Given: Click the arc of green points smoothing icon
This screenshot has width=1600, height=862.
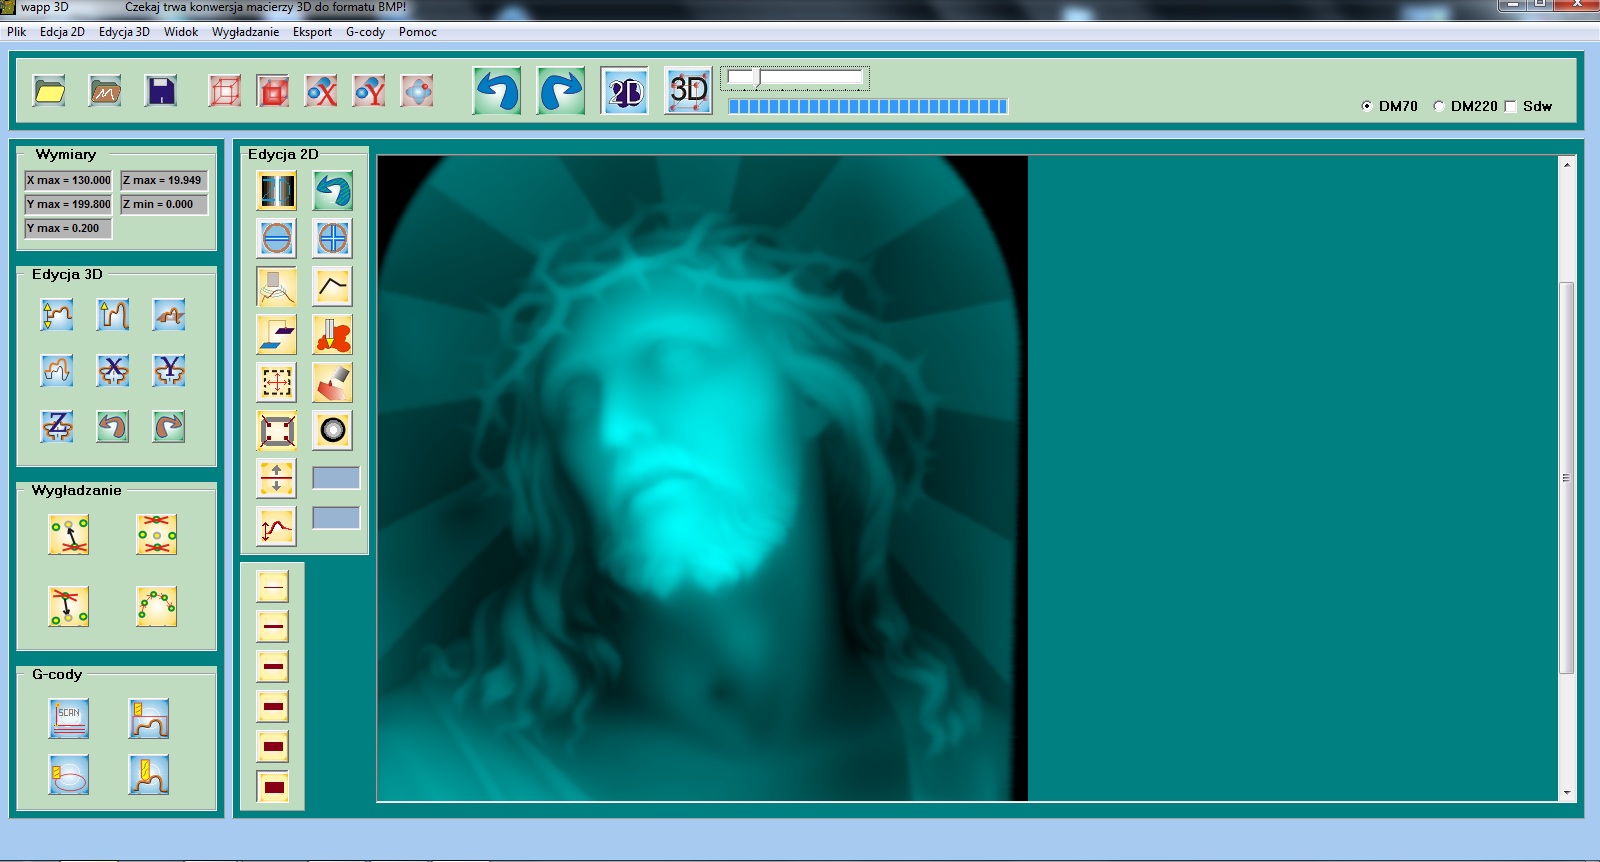Looking at the screenshot, I should point(157,606).
